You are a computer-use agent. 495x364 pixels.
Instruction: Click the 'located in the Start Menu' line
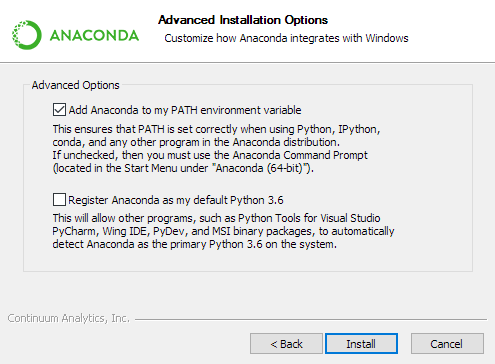tap(183, 168)
